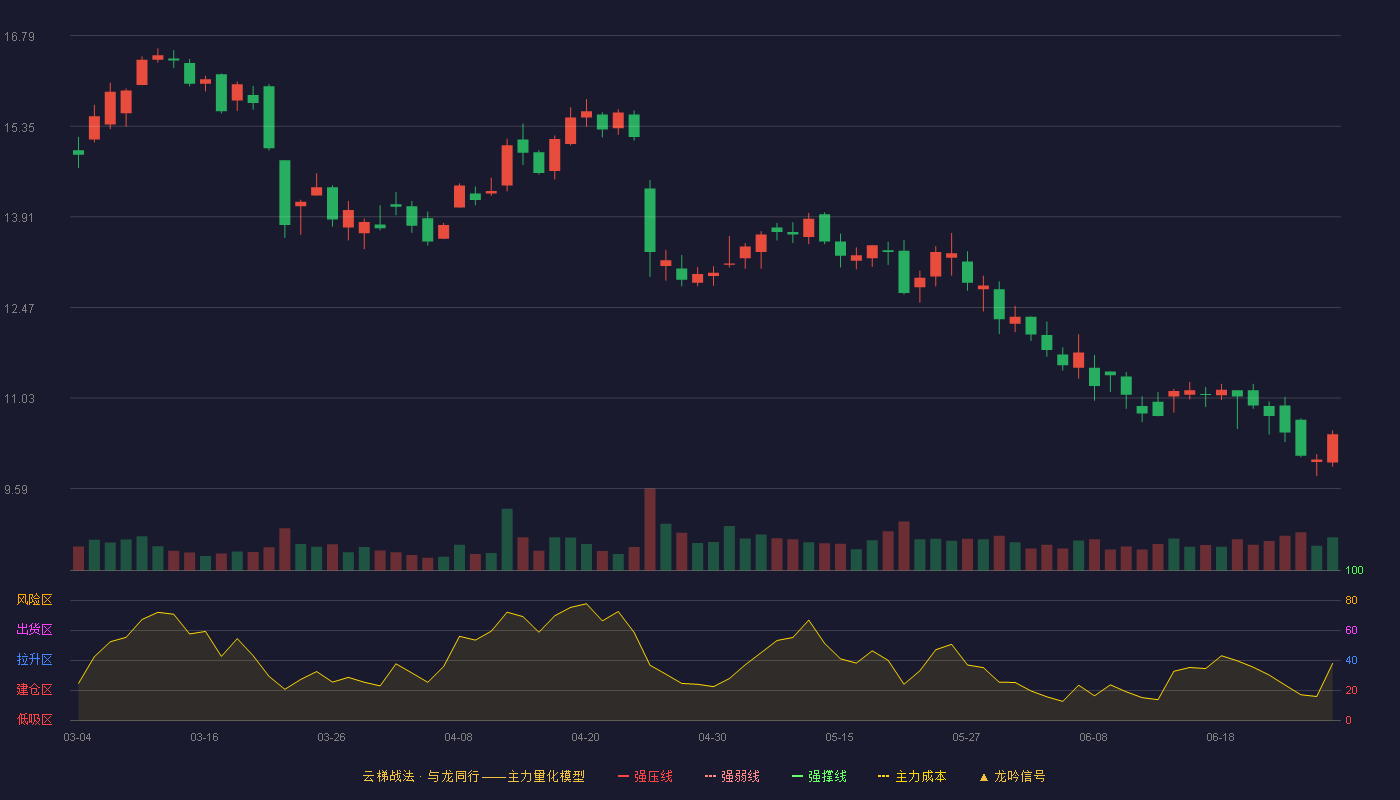Toggle the 强撑线 legend series
The width and height of the screenshot is (1400, 800).
[819, 776]
